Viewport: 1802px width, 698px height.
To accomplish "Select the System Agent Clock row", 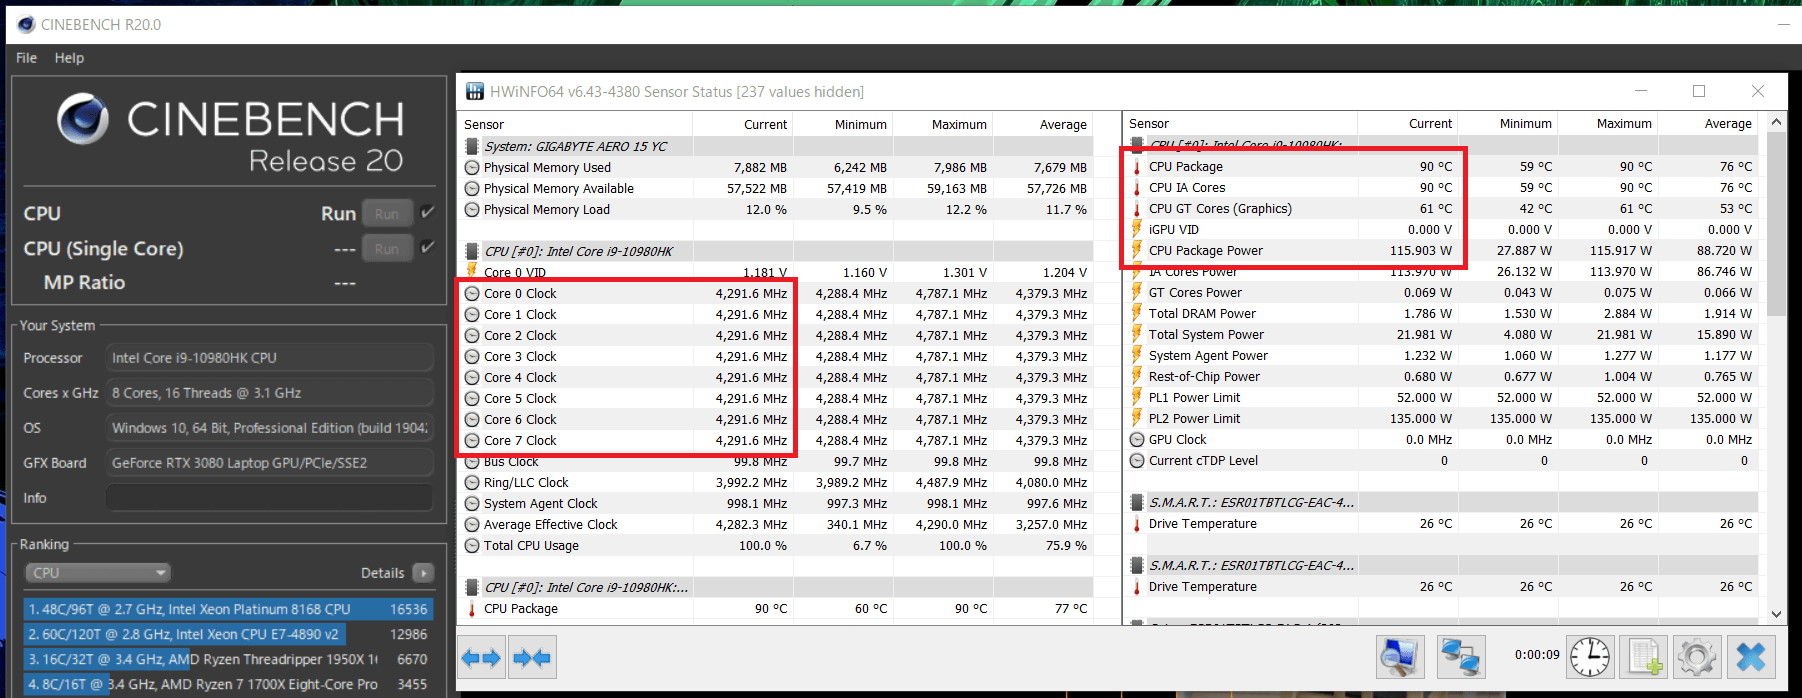I will (776, 504).
